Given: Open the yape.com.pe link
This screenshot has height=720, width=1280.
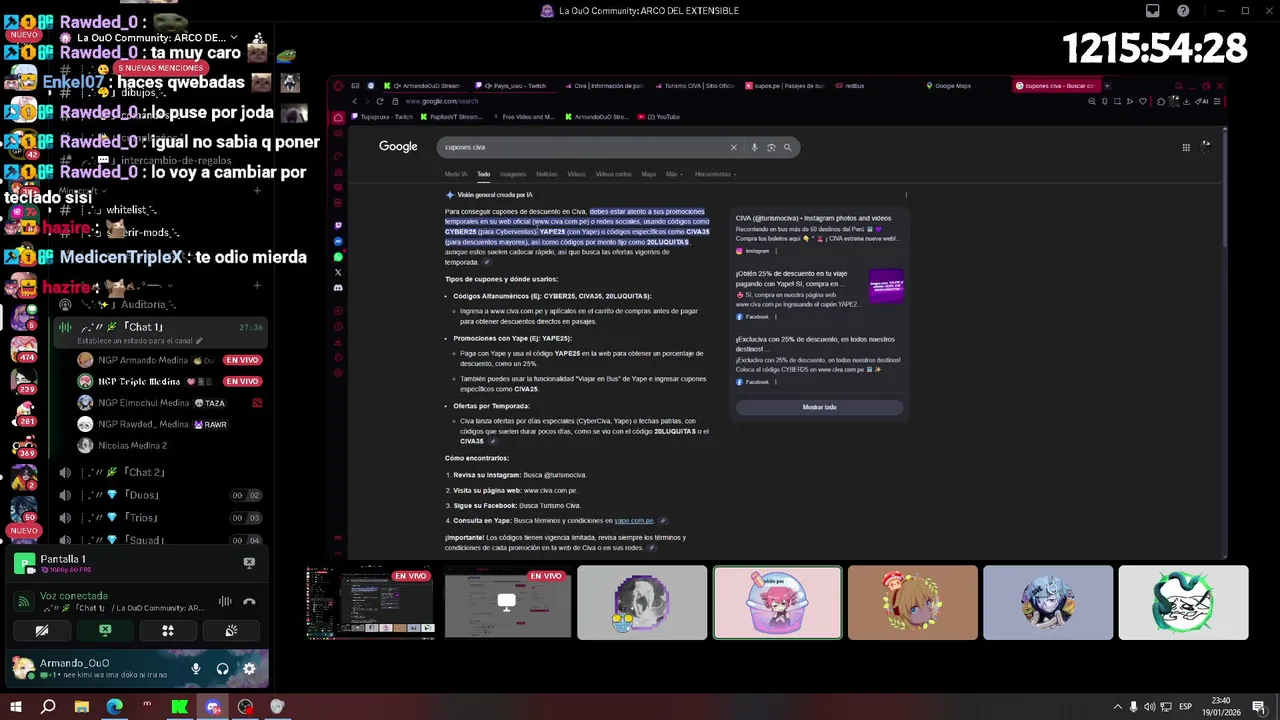Looking at the screenshot, I should click(x=634, y=521).
